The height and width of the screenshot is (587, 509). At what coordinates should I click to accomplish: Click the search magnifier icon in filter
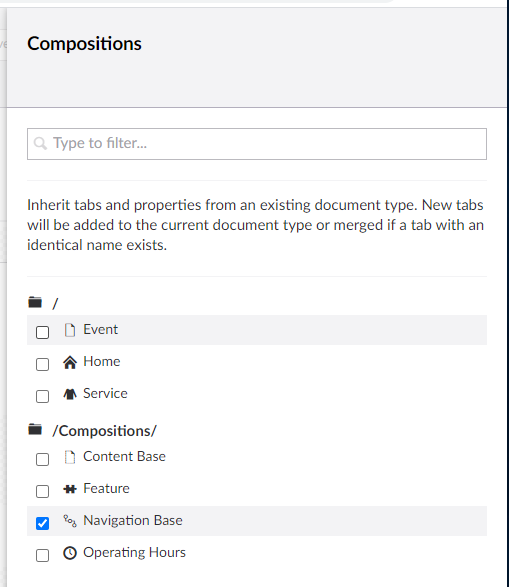(40, 143)
